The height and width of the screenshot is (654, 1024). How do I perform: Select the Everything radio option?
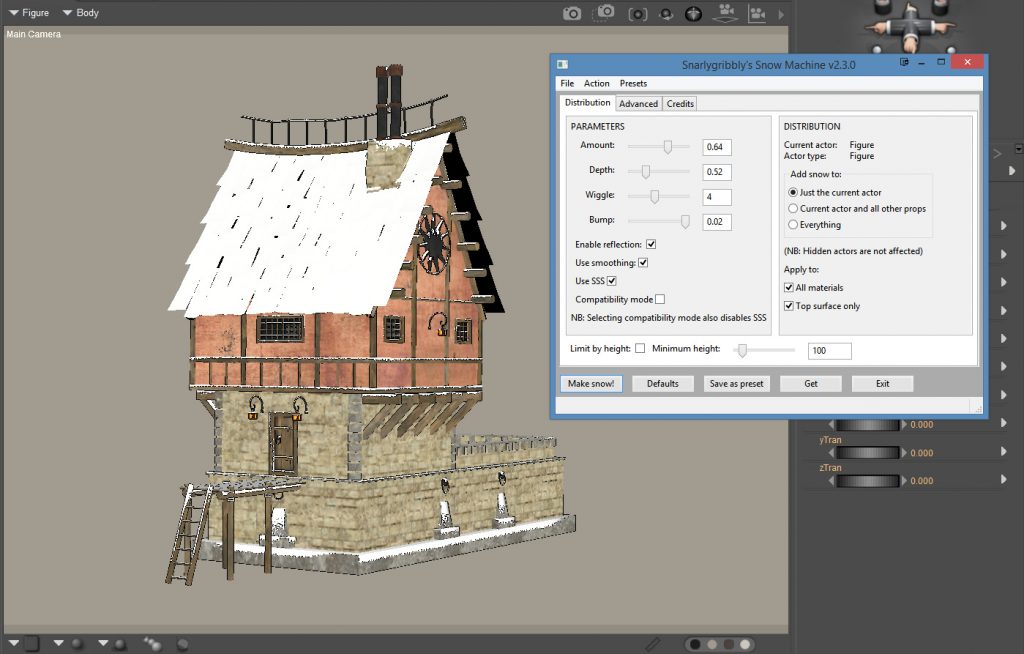tap(794, 225)
